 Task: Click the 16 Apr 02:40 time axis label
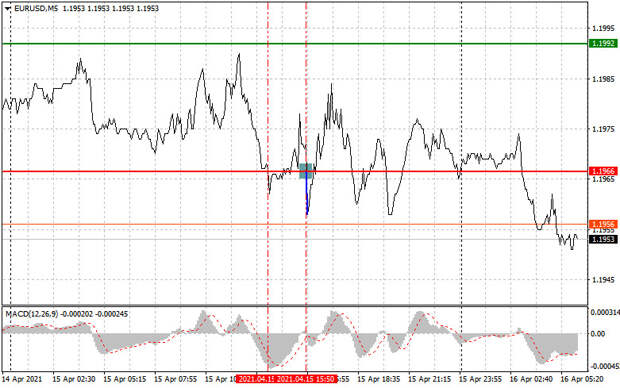pyautogui.click(x=531, y=379)
